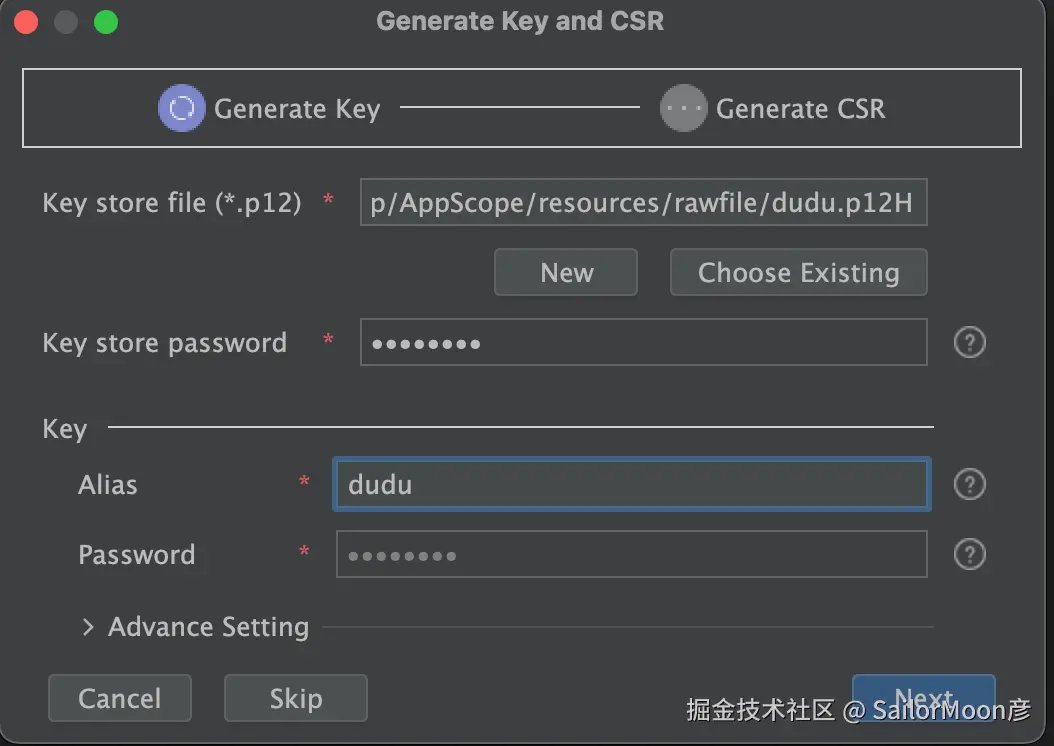Select the Generate Key step label
This screenshot has width=1054, height=746.
297,108
